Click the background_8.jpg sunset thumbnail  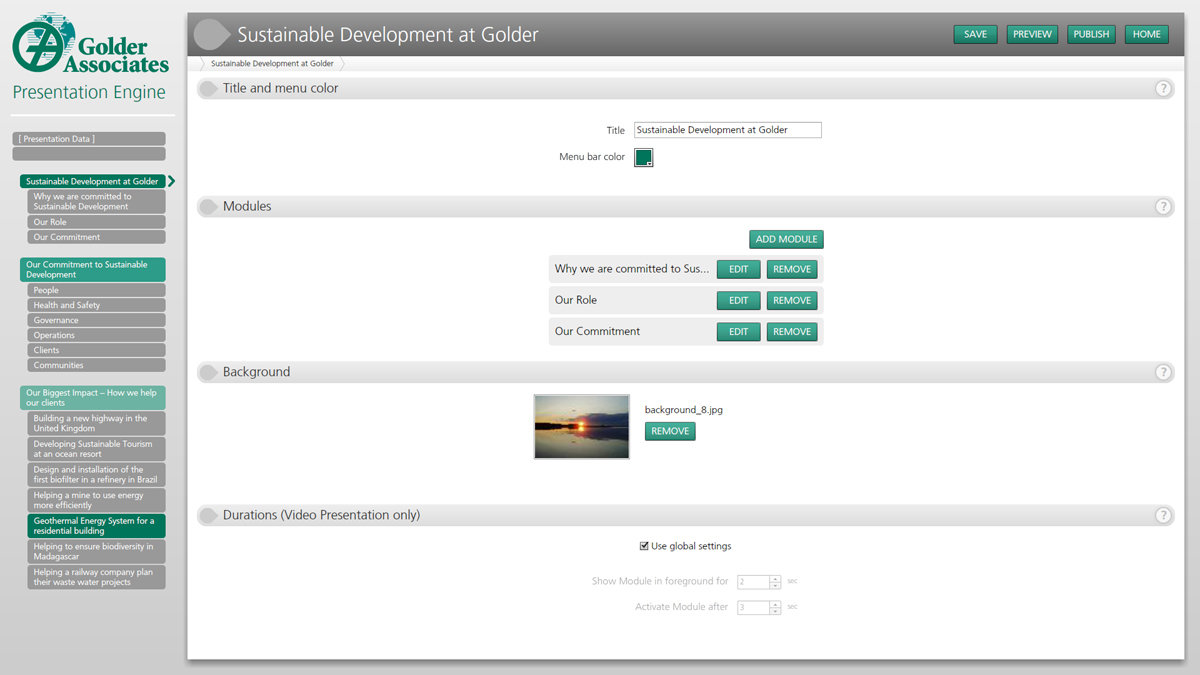click(582, 426)
